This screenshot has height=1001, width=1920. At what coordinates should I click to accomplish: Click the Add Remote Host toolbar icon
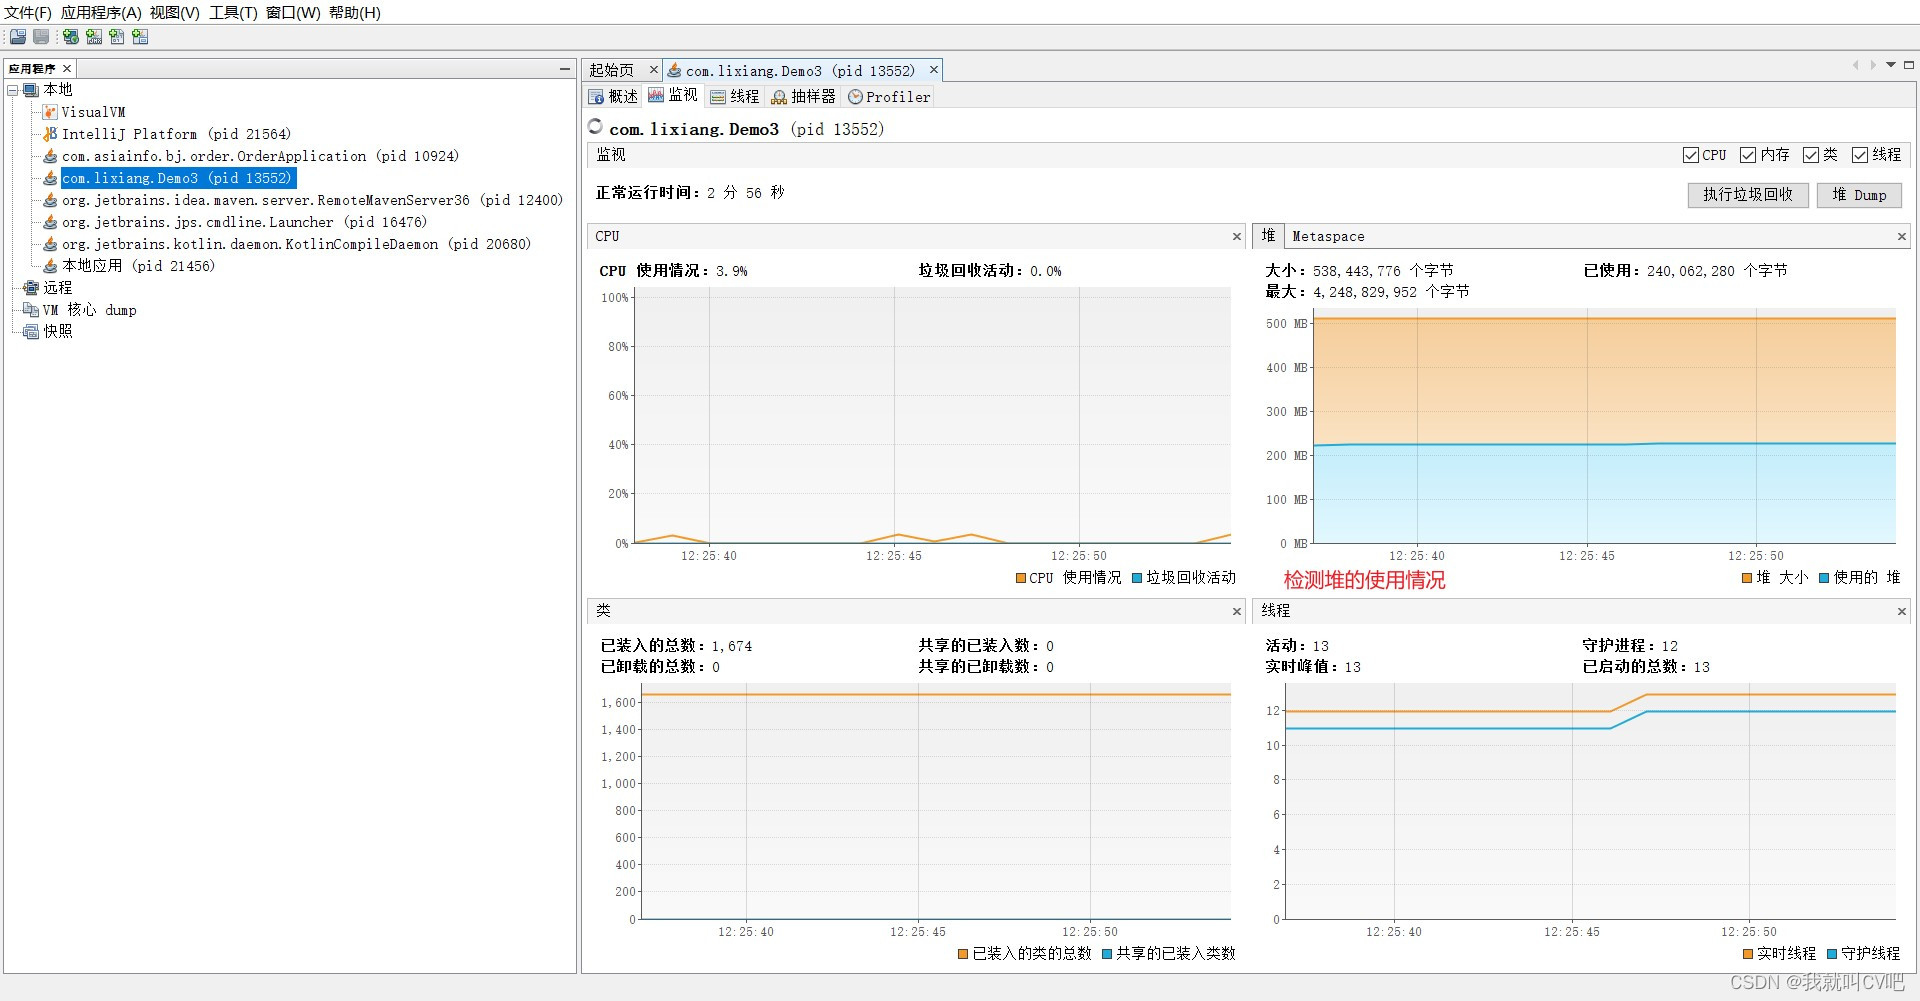click(71, 37)
